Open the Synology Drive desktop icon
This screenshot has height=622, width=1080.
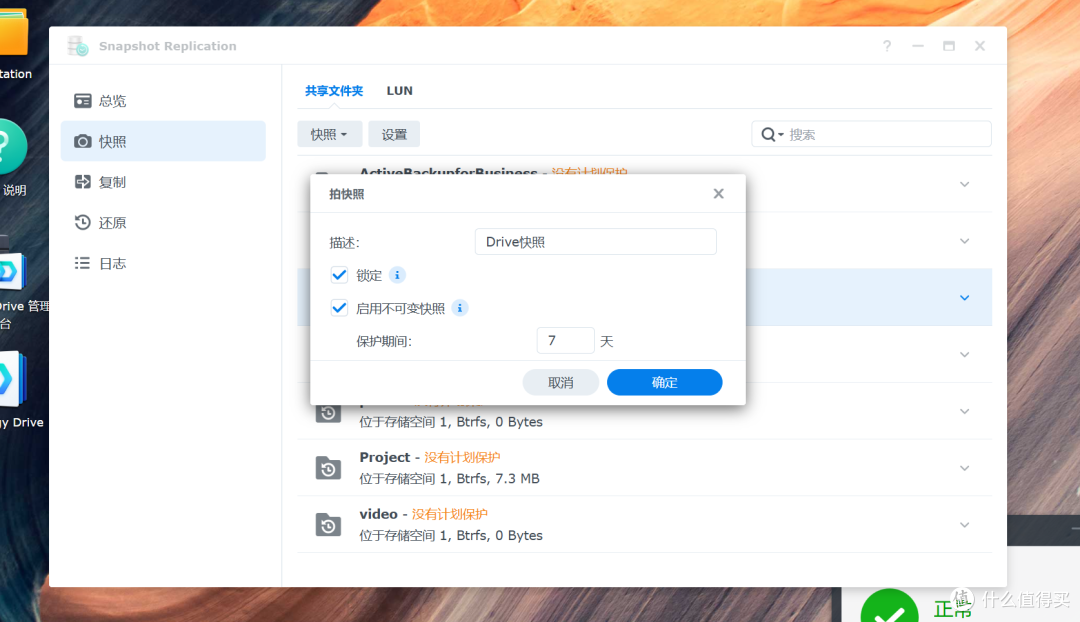tap(12, 379)
